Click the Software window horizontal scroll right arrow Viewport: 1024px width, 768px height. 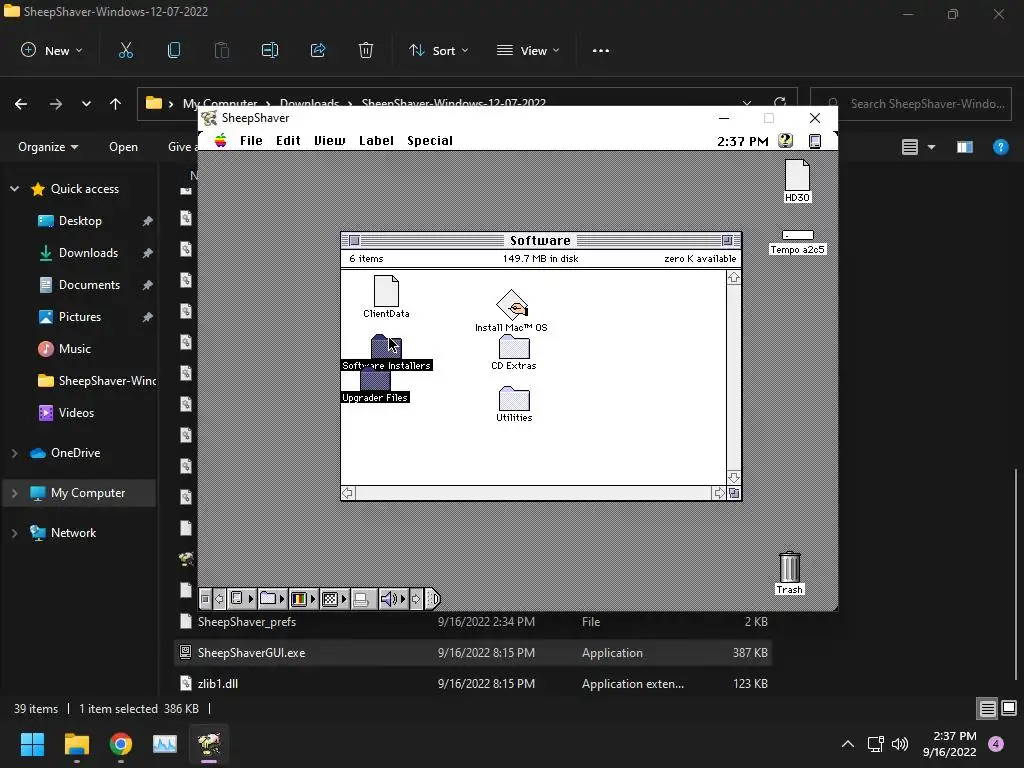point(719,493)
